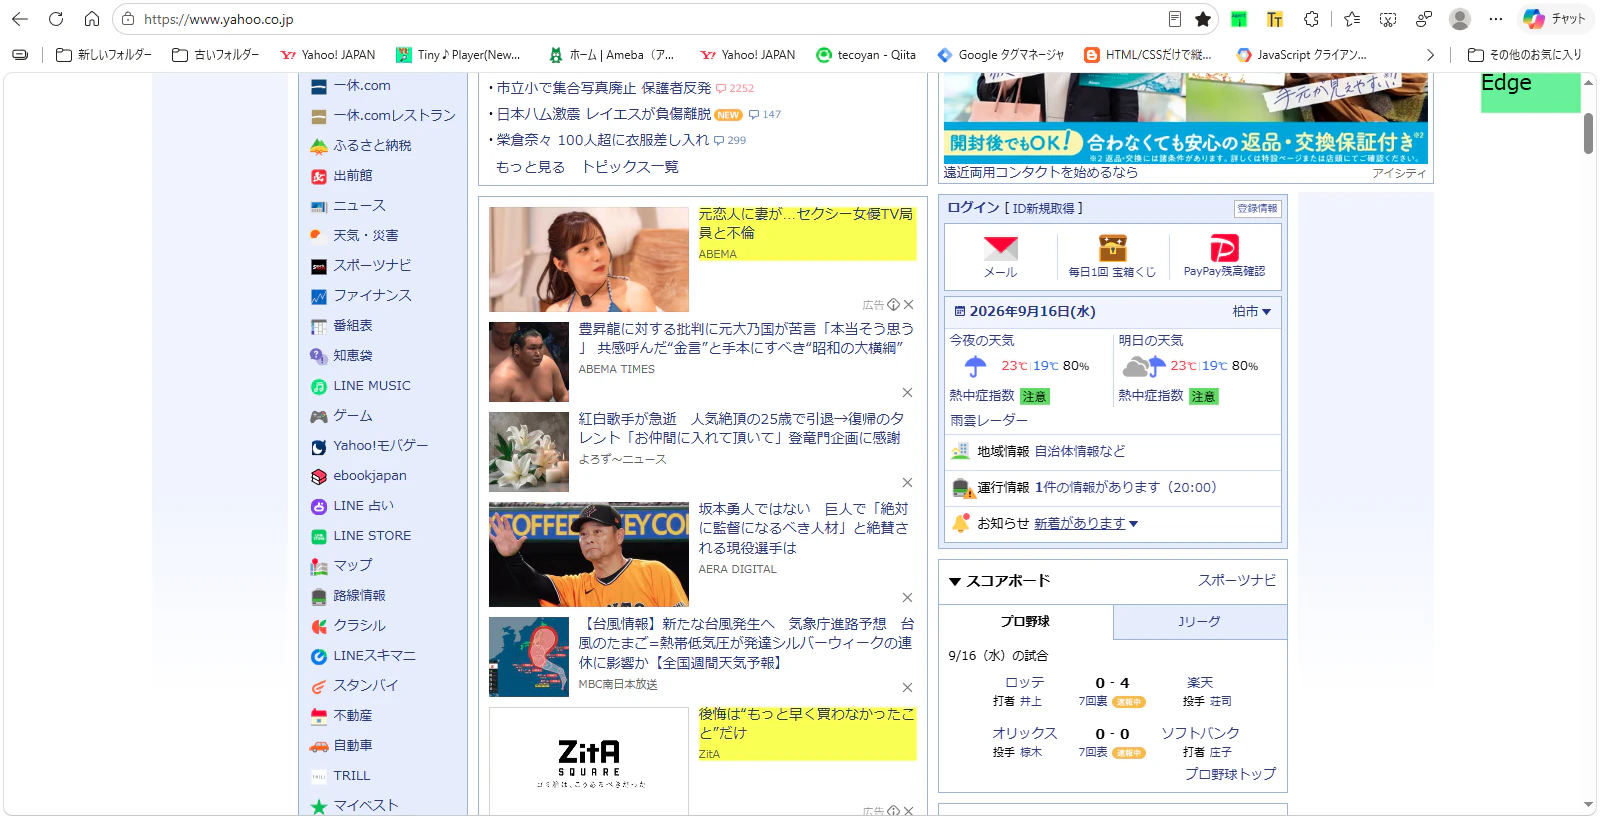
Task: Open the tecoyan - Qiita bookmark
Action: pyautogui.click(x=866, y=55)
